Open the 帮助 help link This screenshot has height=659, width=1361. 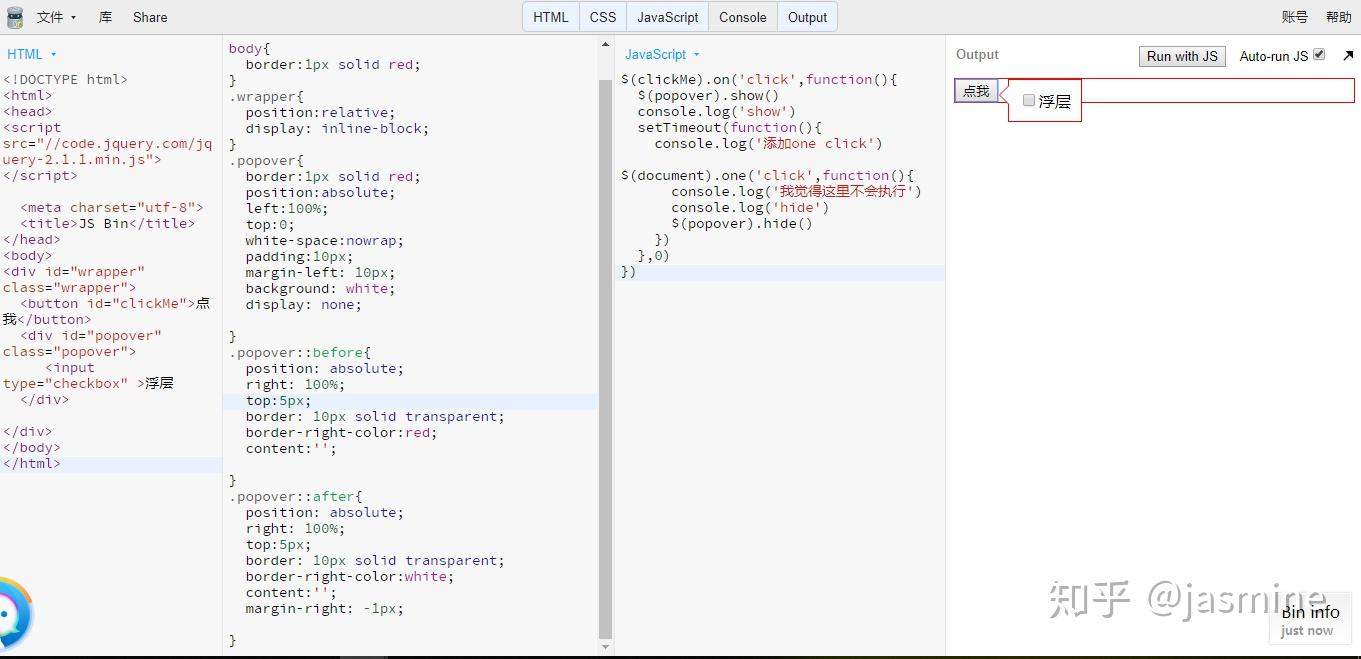pos(1339,17)
